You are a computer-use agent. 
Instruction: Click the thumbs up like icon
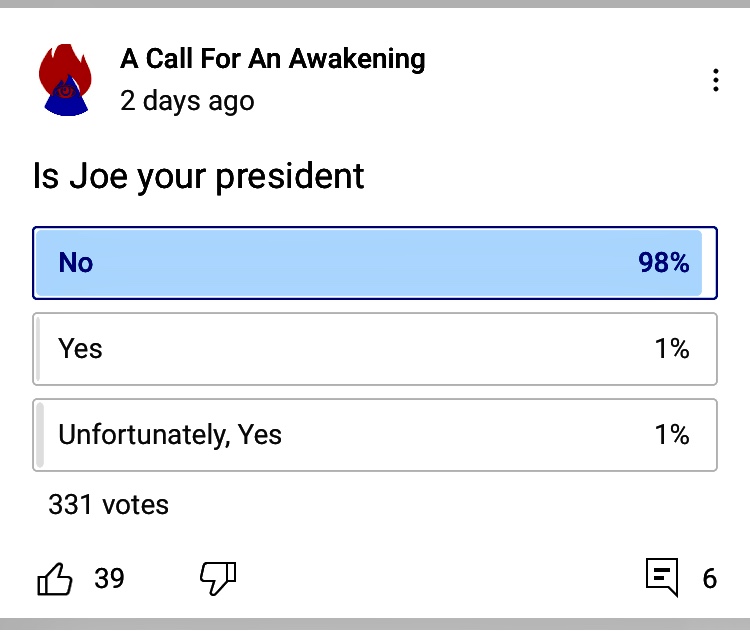pos(55,578)
